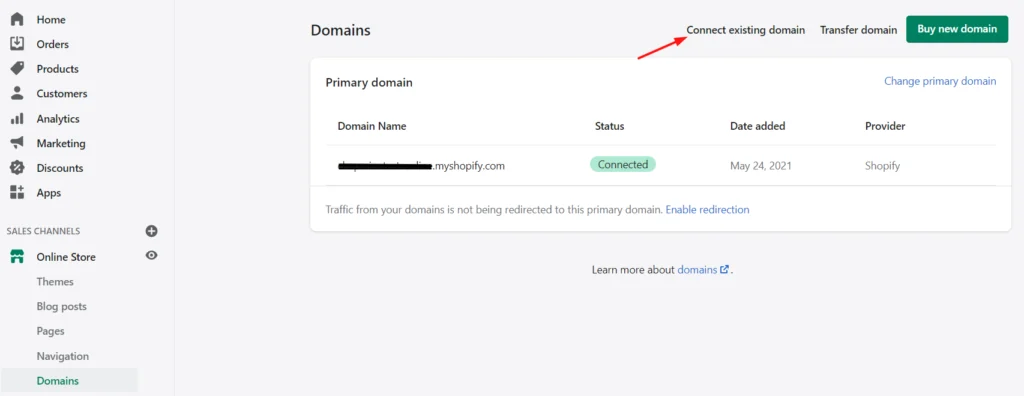Select Domains in the sidebar
Screen dimensions: 1024x396
tap(57, 381)
